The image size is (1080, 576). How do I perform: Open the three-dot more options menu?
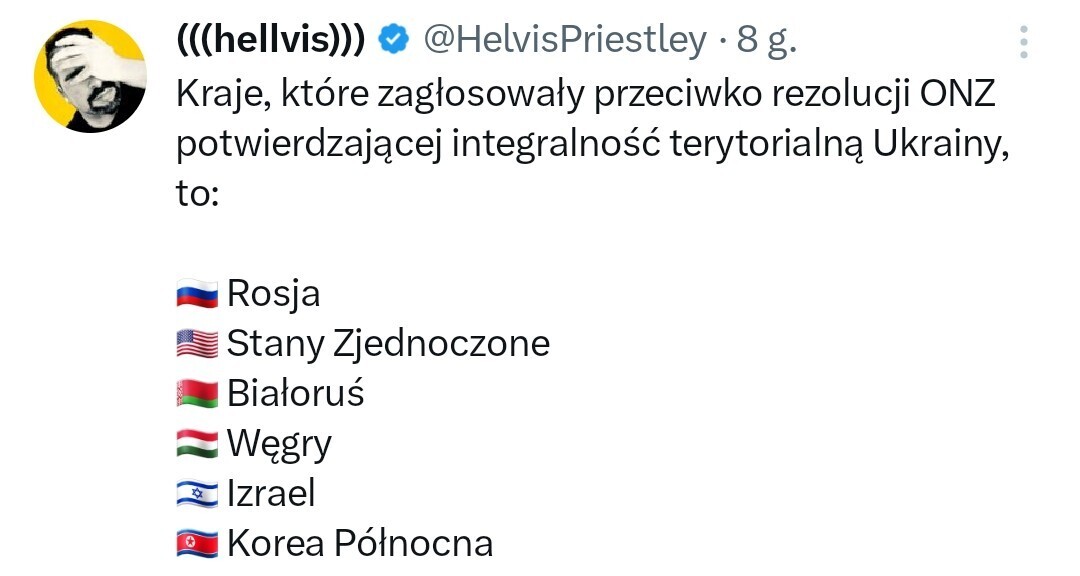coord(1023,43)
